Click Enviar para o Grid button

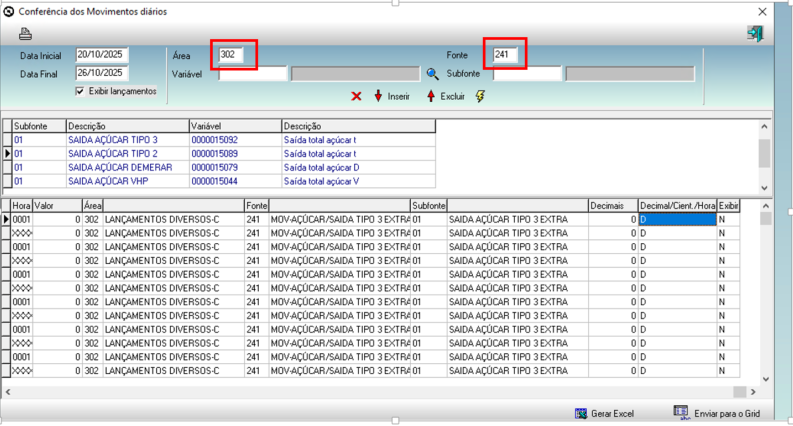717,413
